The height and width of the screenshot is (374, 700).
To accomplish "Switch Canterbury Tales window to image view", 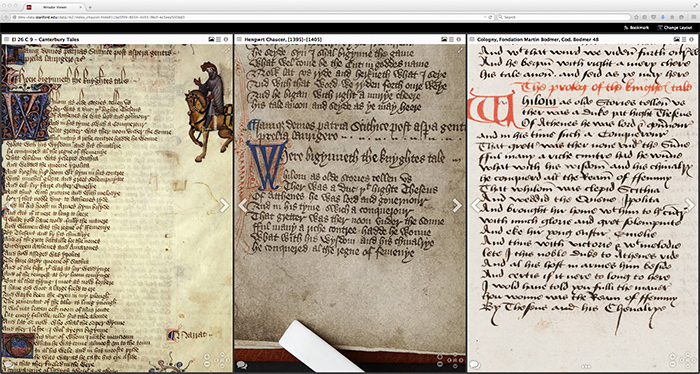I will tap(211, 39).
